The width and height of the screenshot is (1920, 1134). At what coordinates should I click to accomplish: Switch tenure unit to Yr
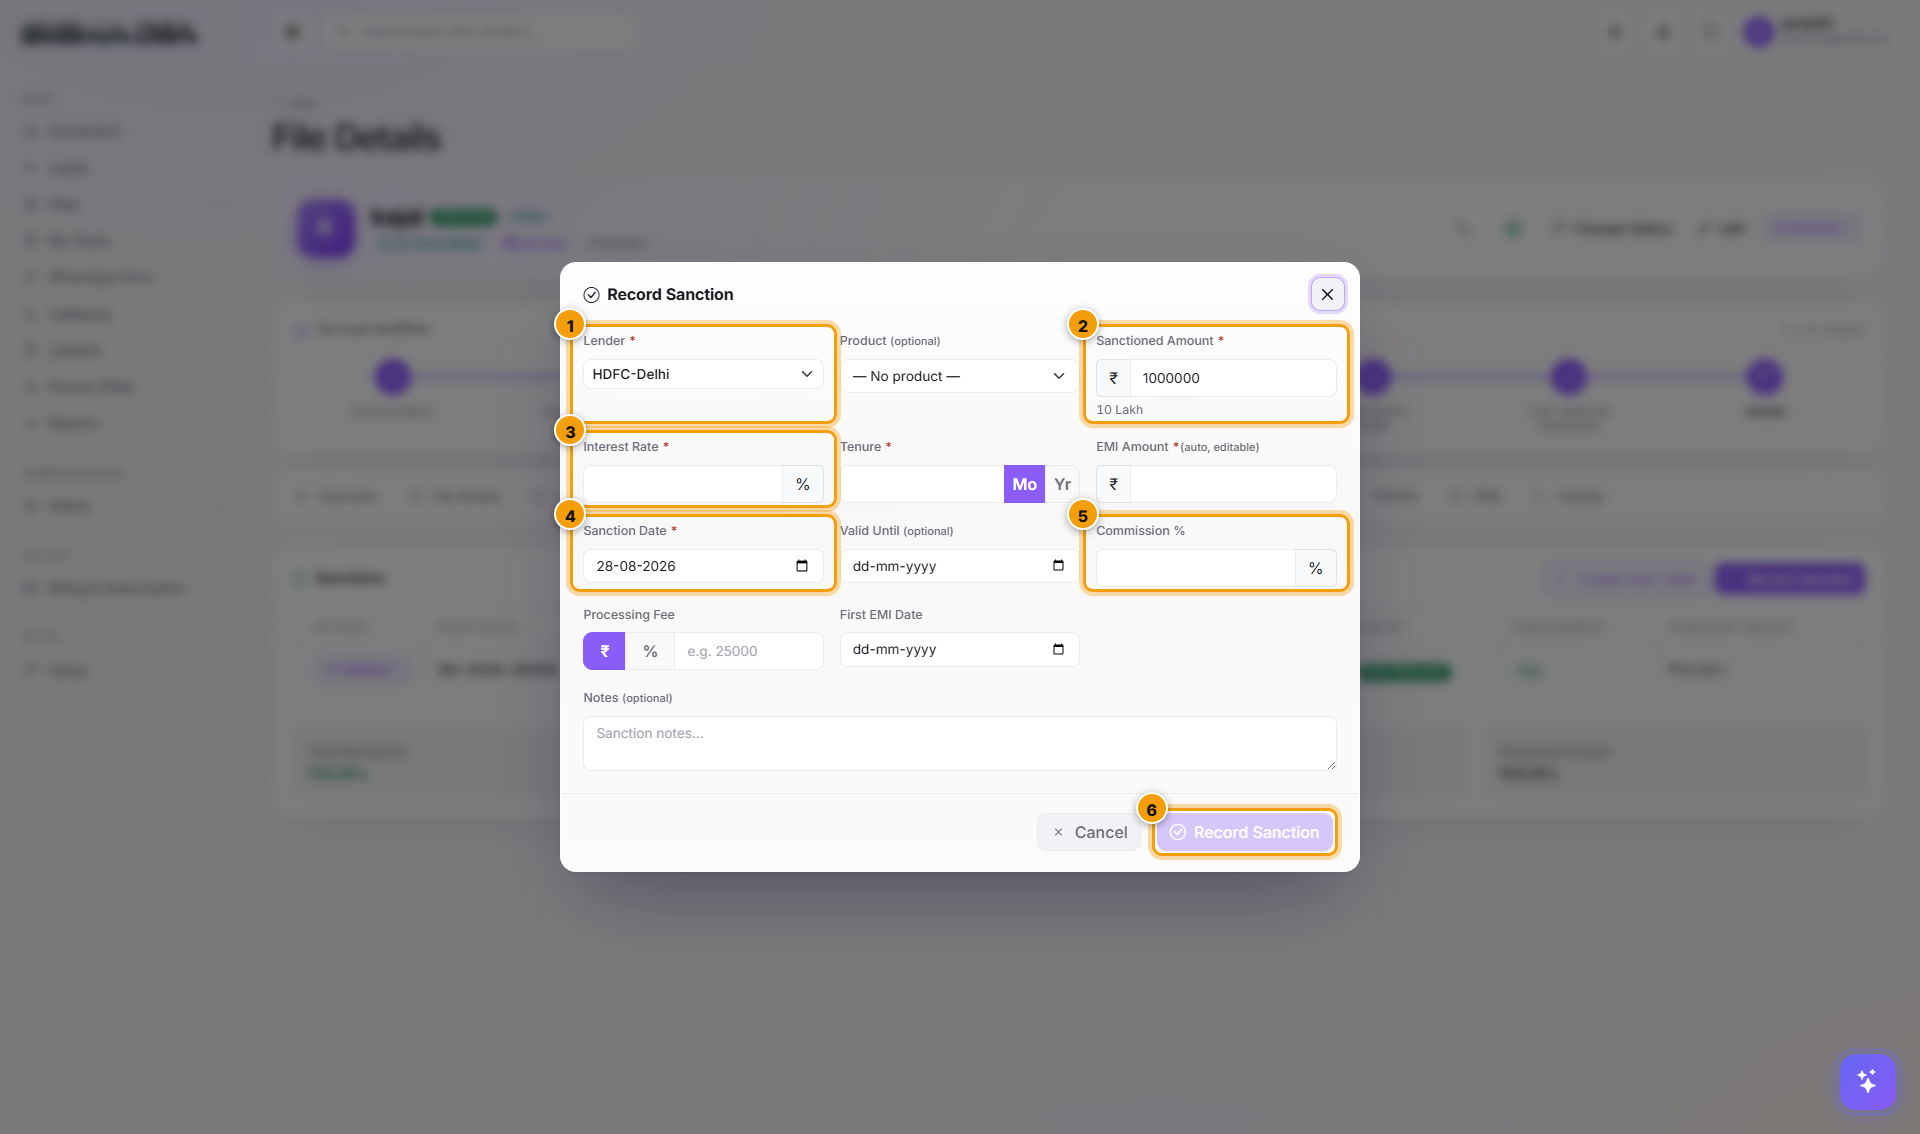1062,484
